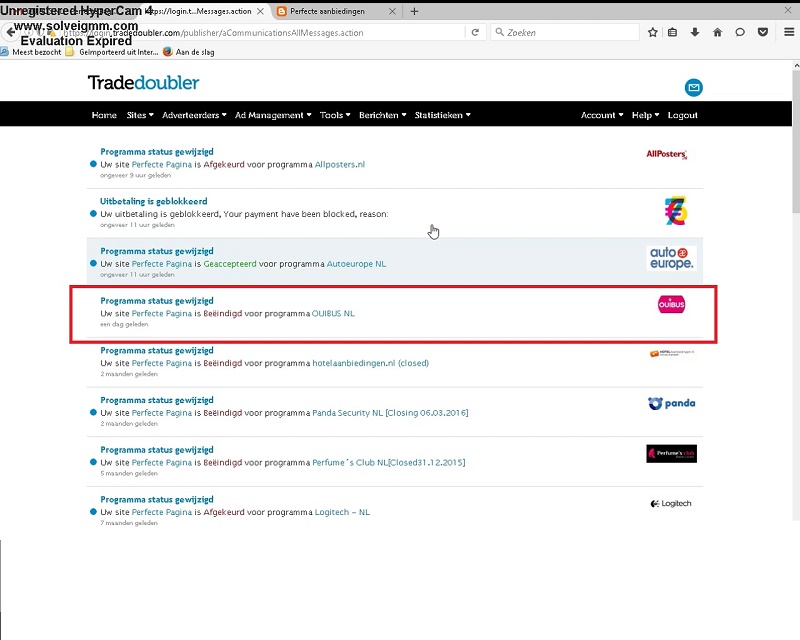Bookmark this page with the star icon
This screenshot has width=800, height=640.
click(x=653, y=32)
